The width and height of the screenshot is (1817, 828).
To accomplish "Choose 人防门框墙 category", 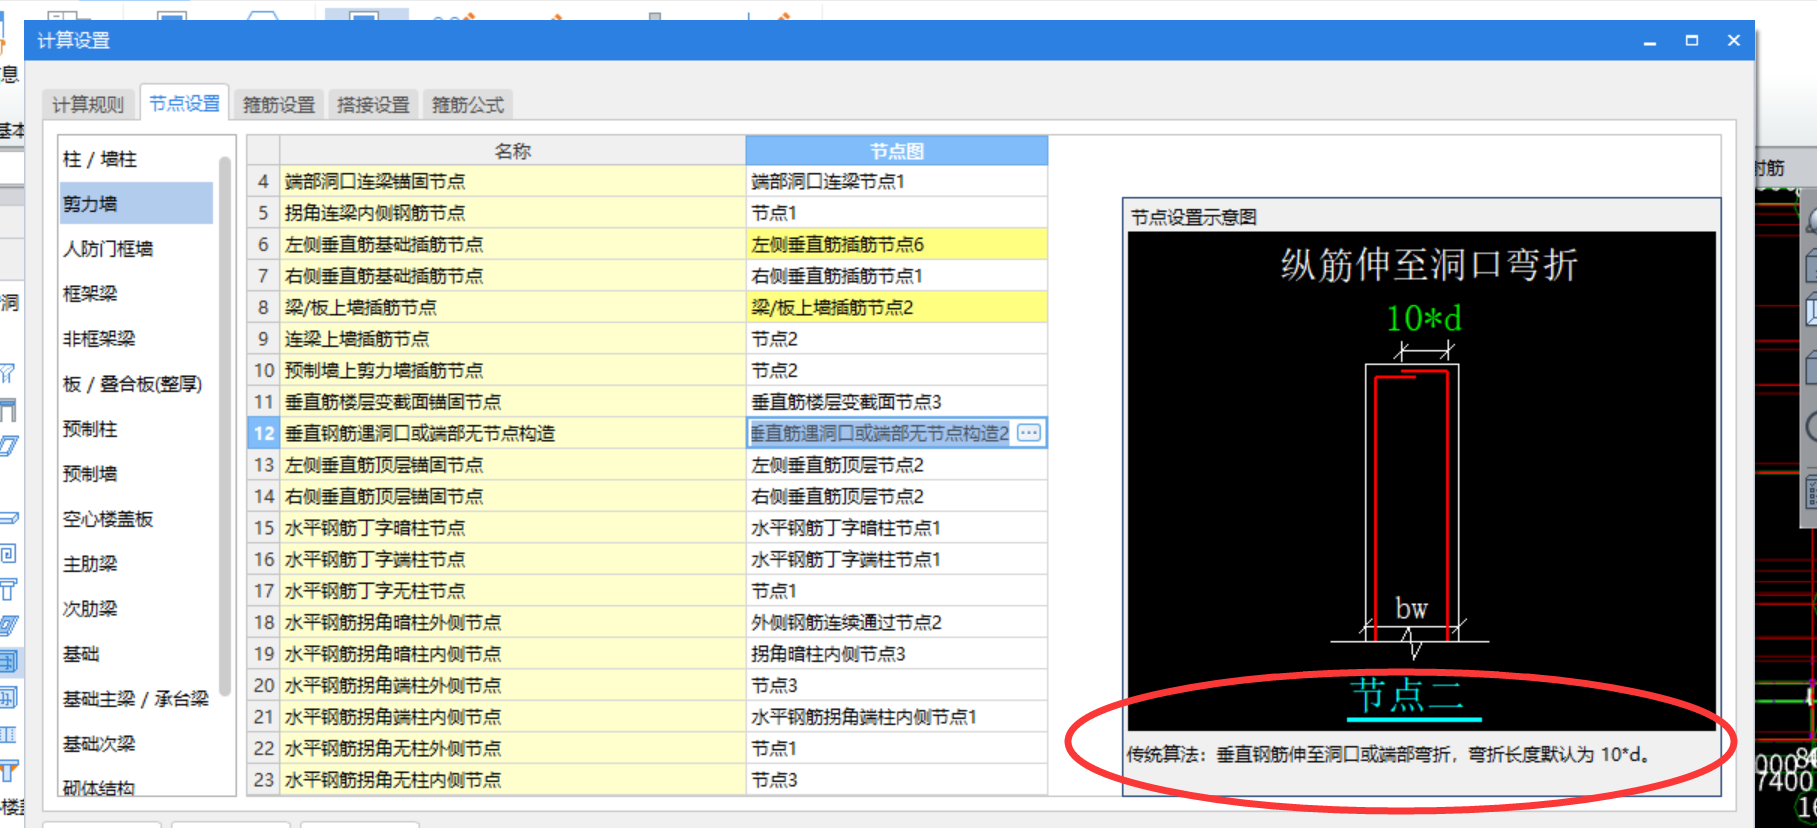I will tap(136, 249).
